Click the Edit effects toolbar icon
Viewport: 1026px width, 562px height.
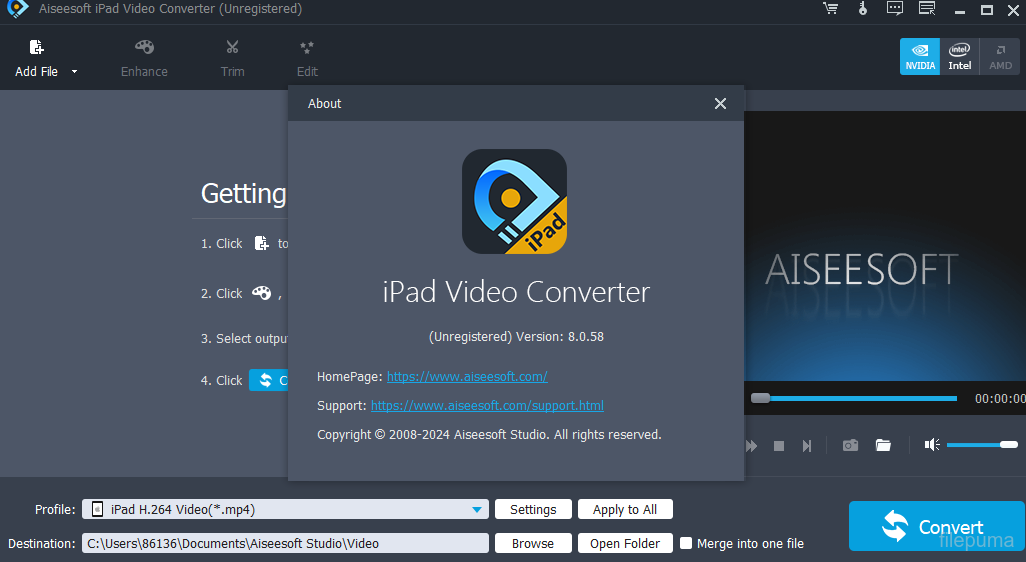(x=307, y=48)
